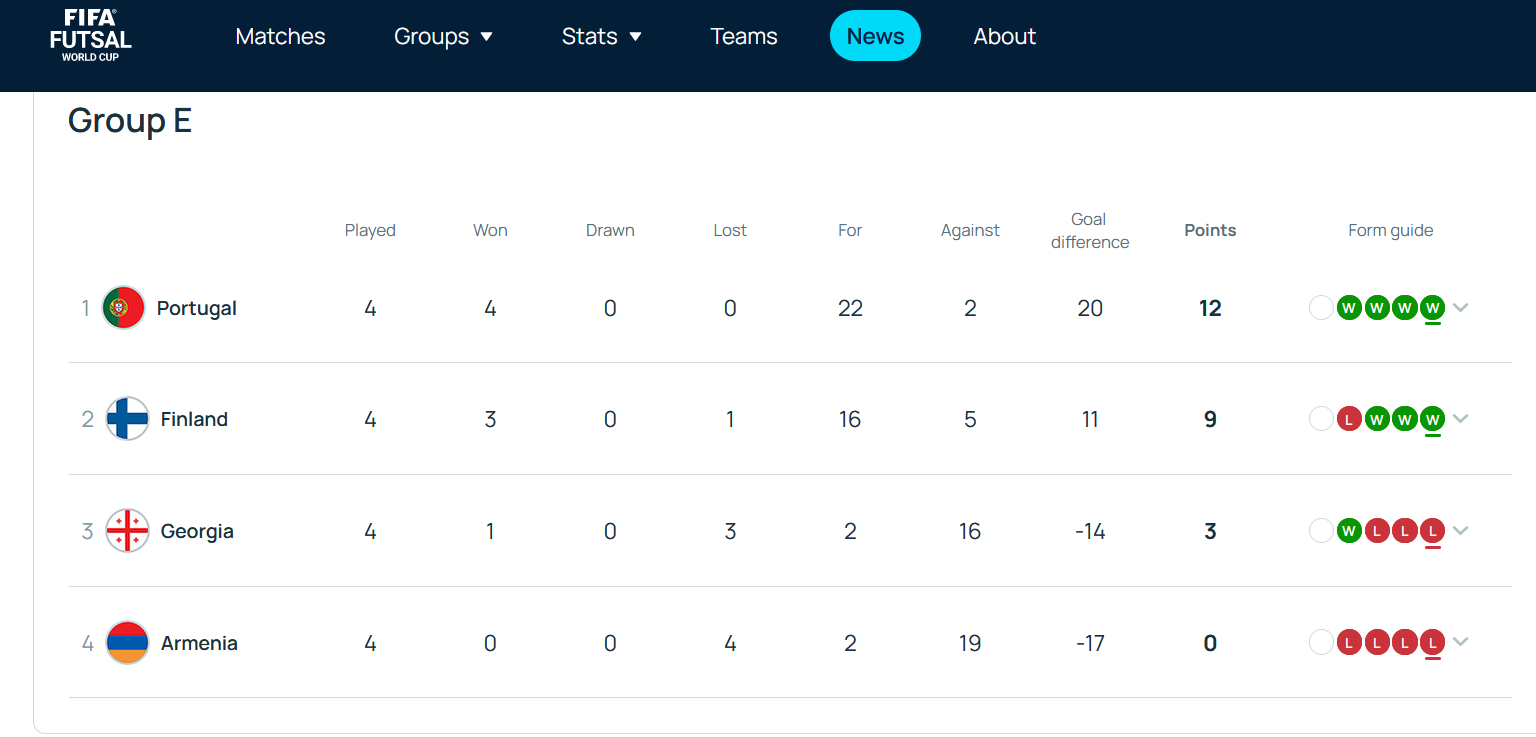The image size is (1536, 737).
Task: Expand Georgia's form guide chevron
Action: (x=1461, y=531)
